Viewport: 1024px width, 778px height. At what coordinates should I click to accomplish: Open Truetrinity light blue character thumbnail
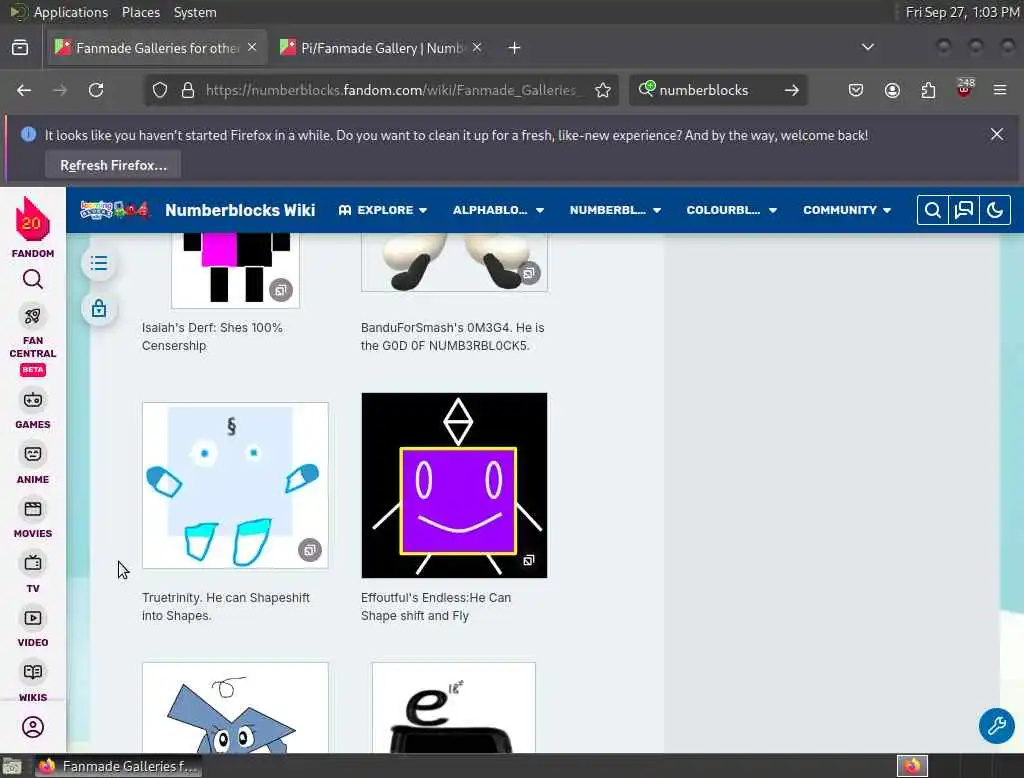(x=235, y=485)
